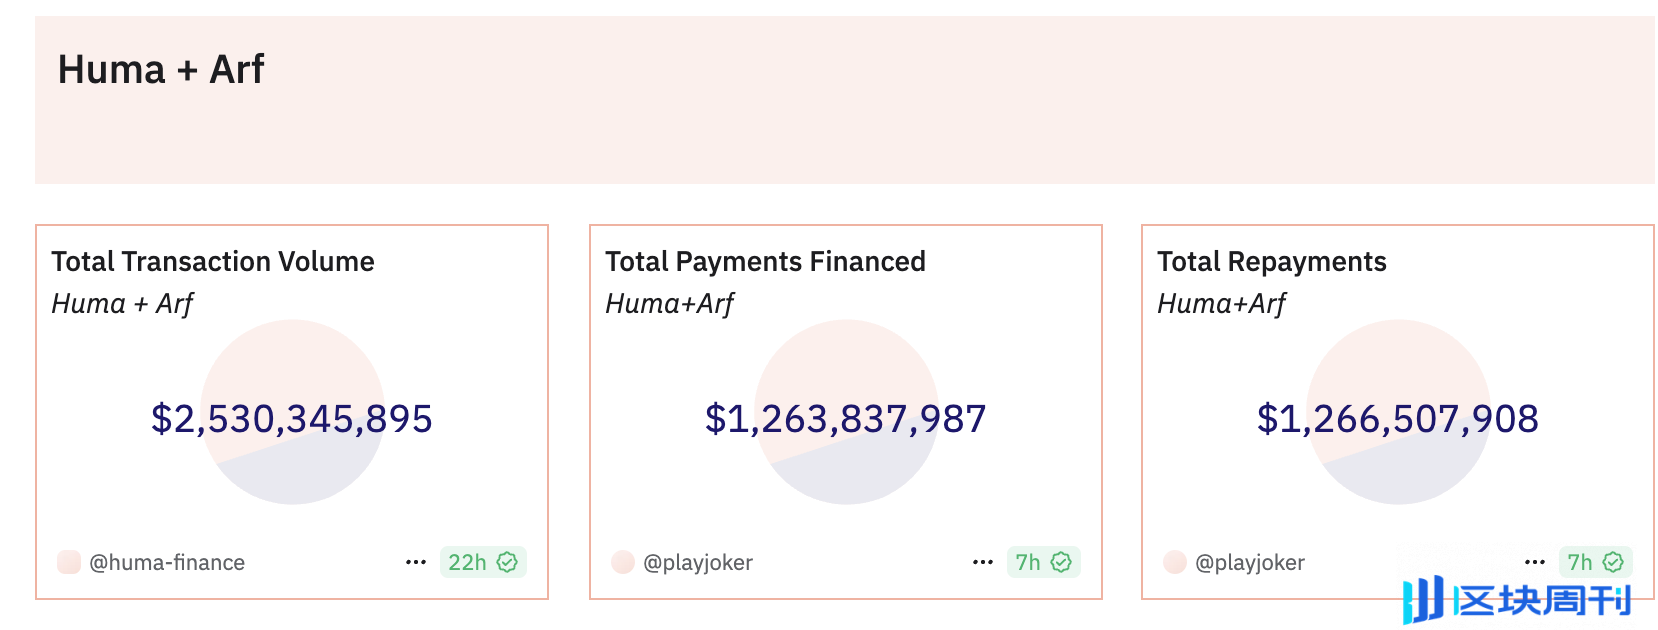Screen dimensions: 1658x630
Task: Open @playjoker link in Total Payments Financed card
Action: click(x=697, y=562)
